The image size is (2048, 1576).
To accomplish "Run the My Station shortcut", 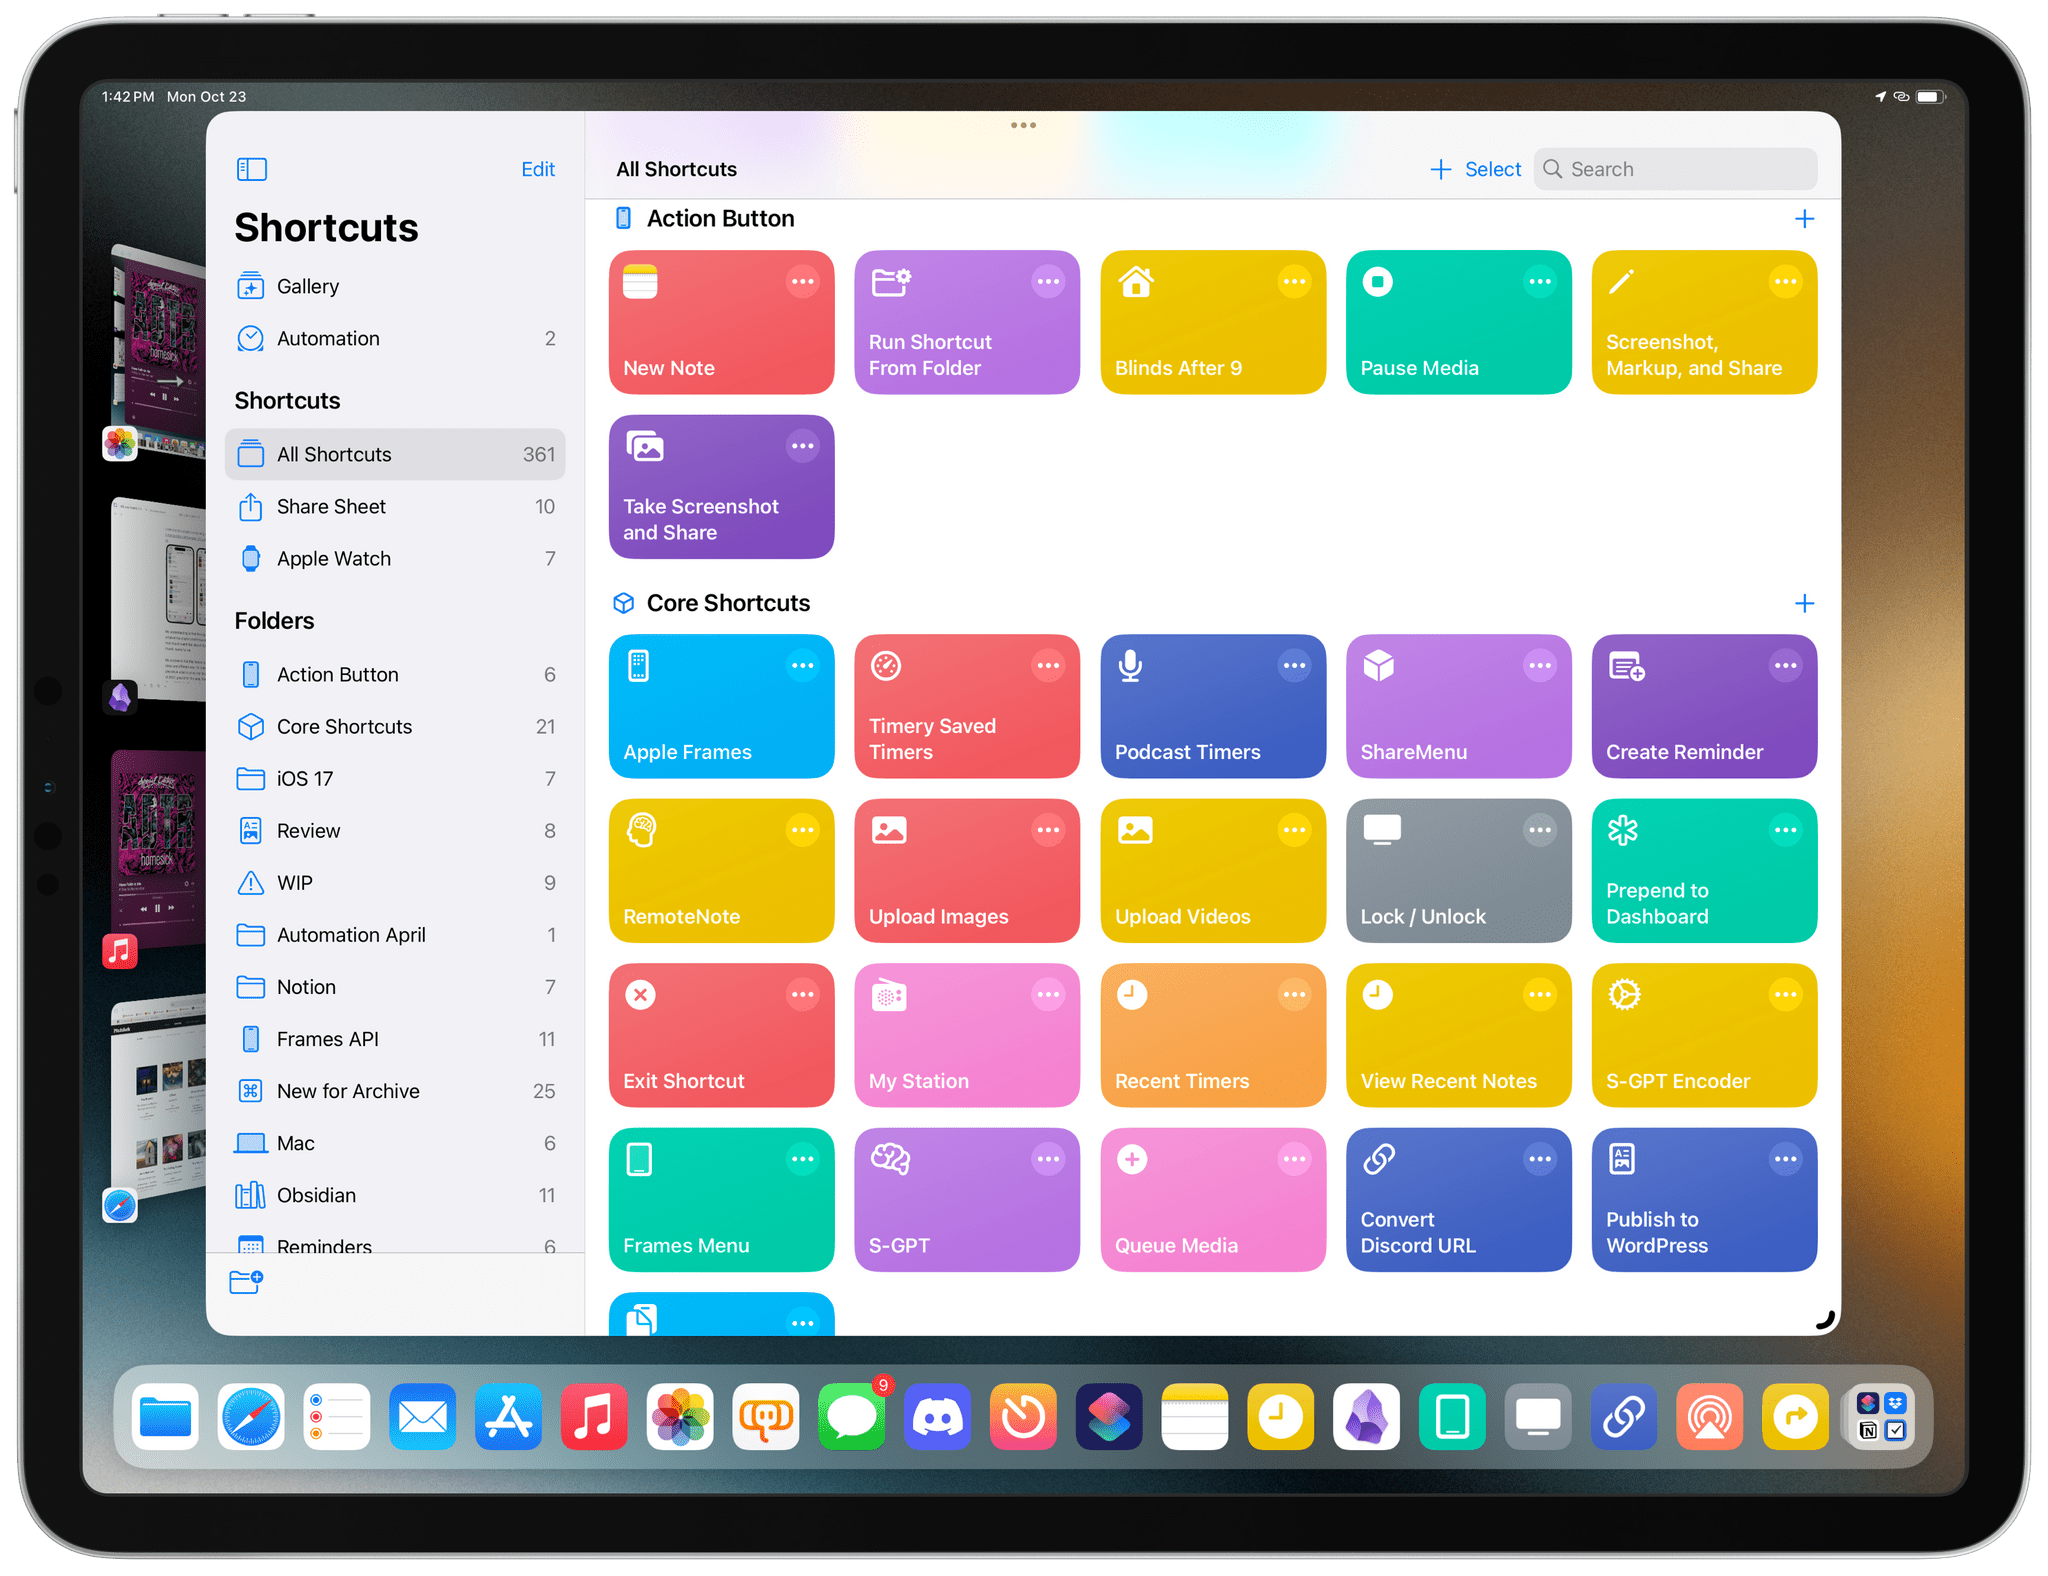I will coord(967,1035).
